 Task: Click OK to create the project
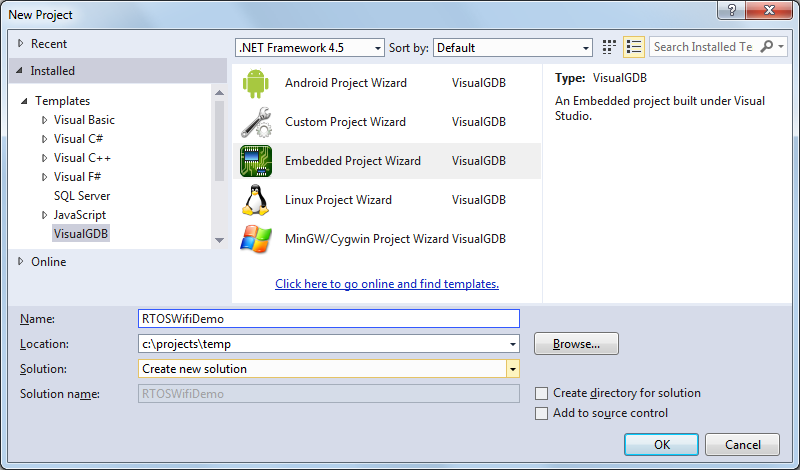click(x=661, y=444)
